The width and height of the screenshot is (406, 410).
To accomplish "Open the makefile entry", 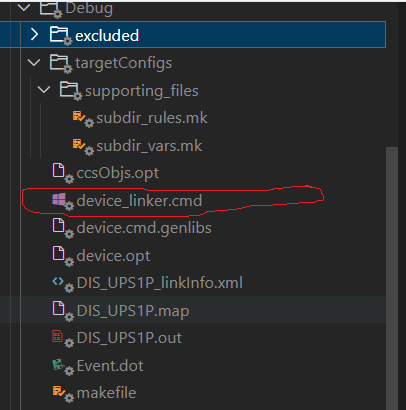I will pyautogui.click(x=106, y=393).
